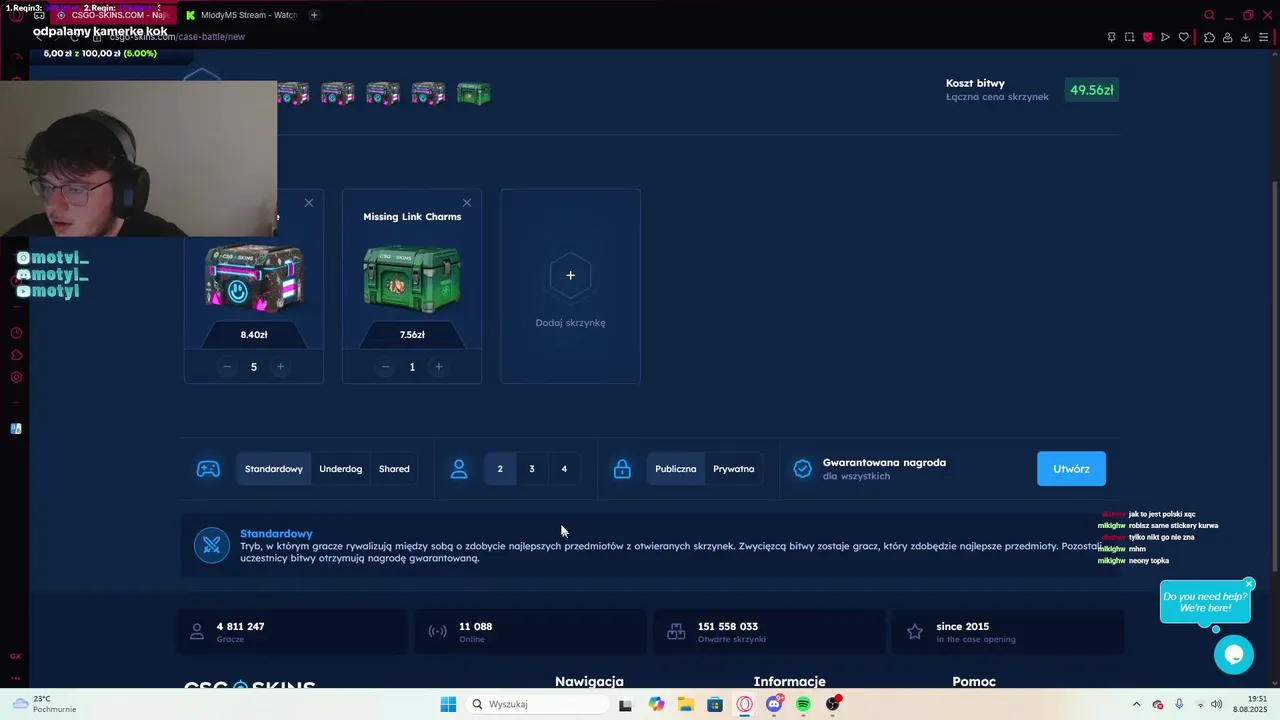
Task: Open the sidebar extensions cube icon
Action: (16, 355)
